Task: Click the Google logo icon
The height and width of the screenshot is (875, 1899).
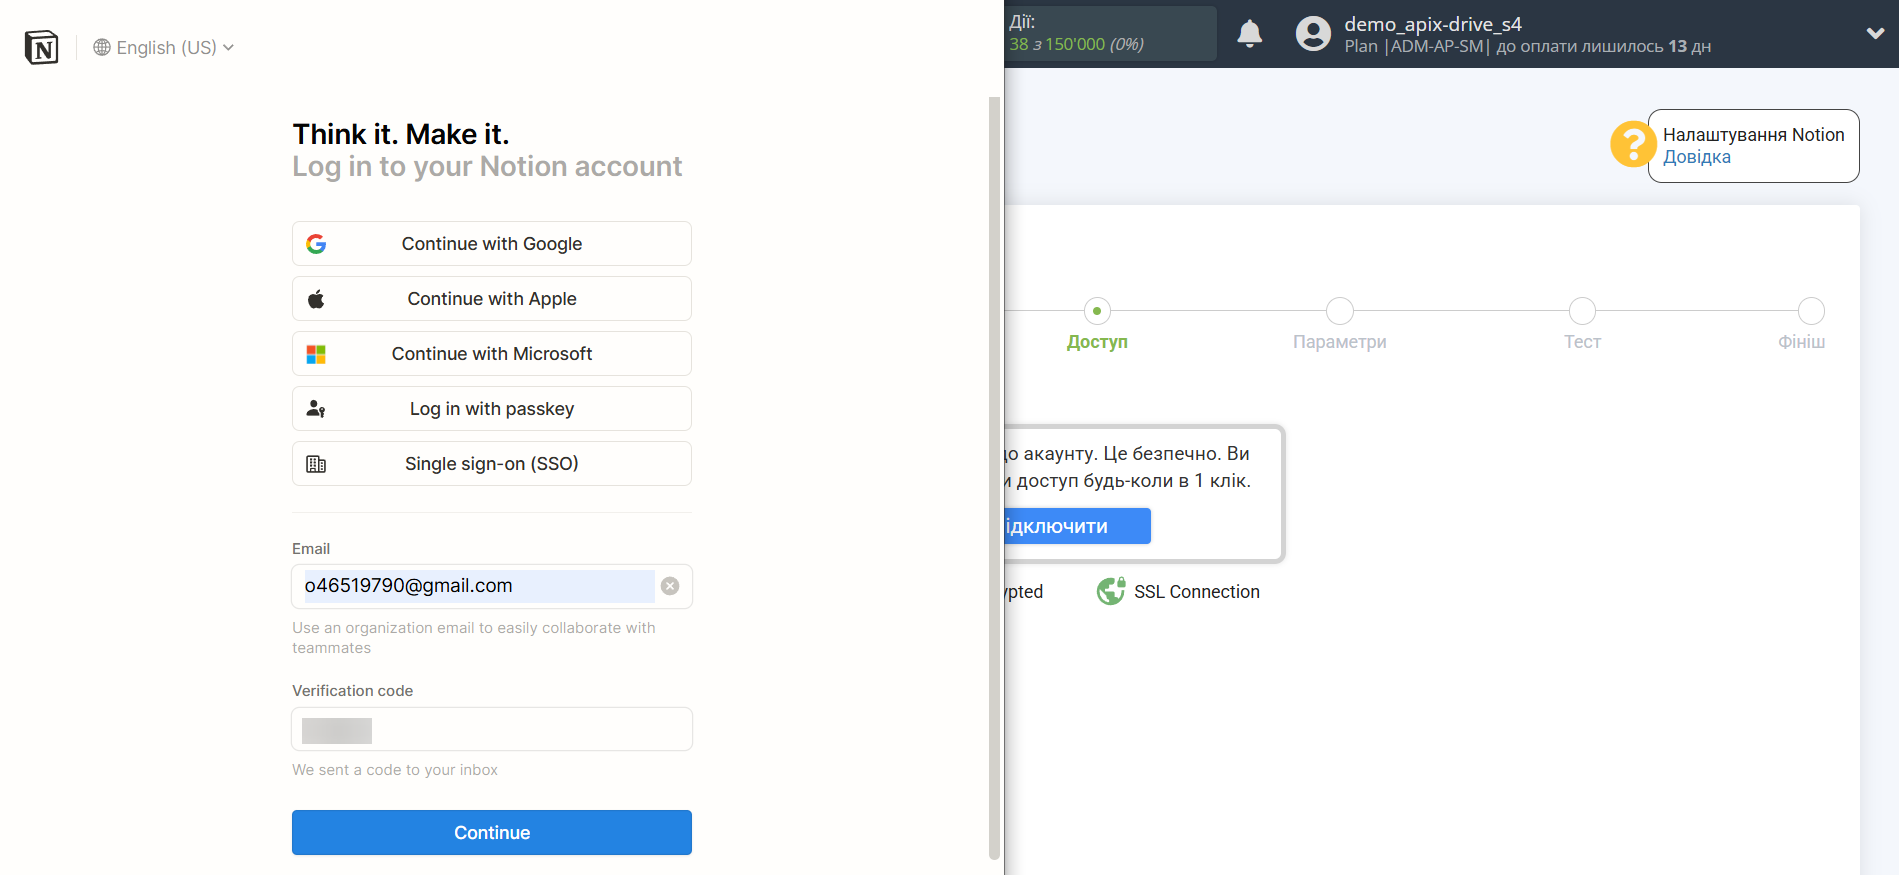Action: point(316,244)
